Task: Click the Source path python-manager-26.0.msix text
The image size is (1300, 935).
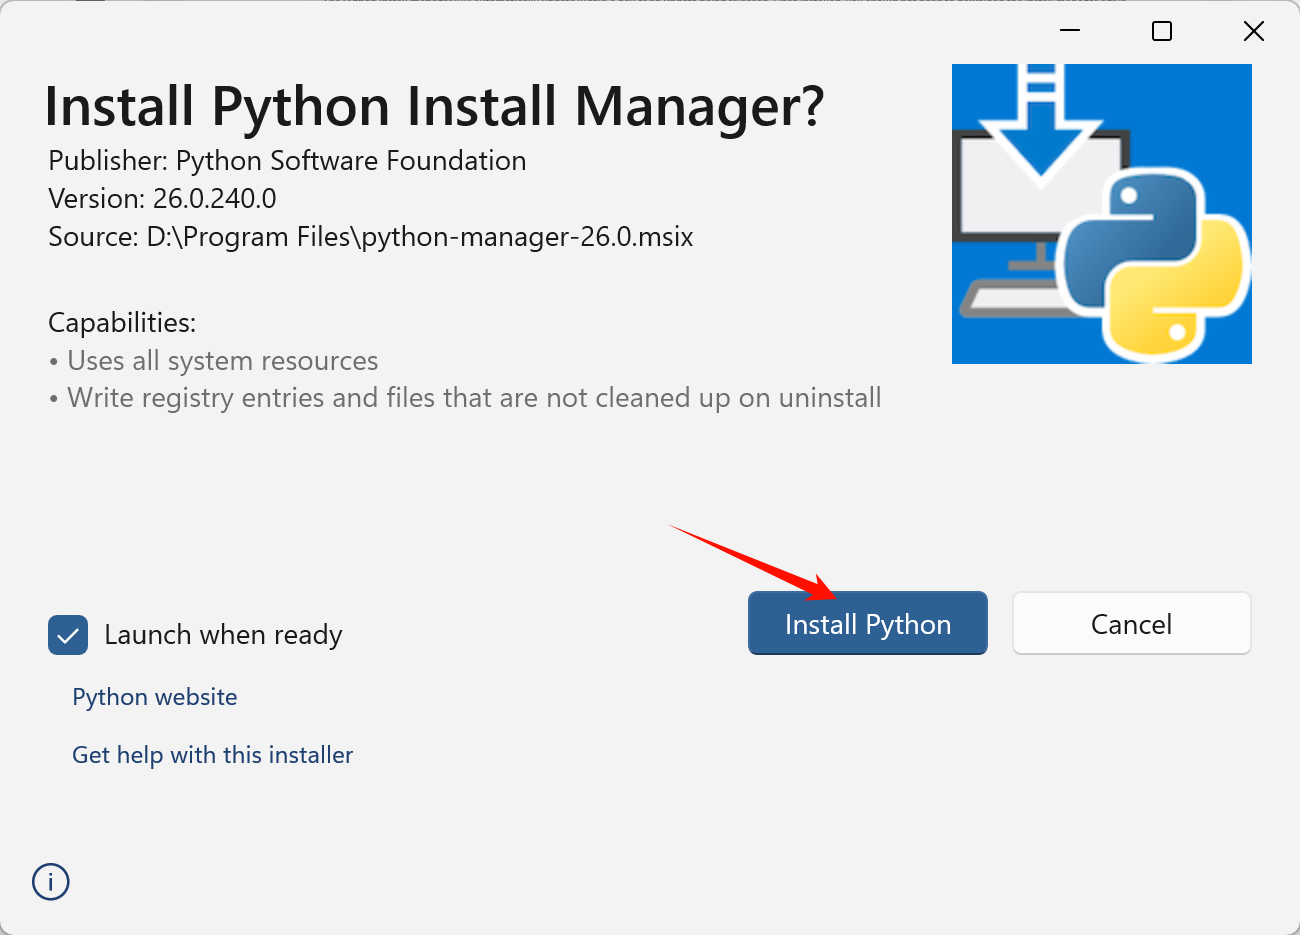Action: point(371,237)
